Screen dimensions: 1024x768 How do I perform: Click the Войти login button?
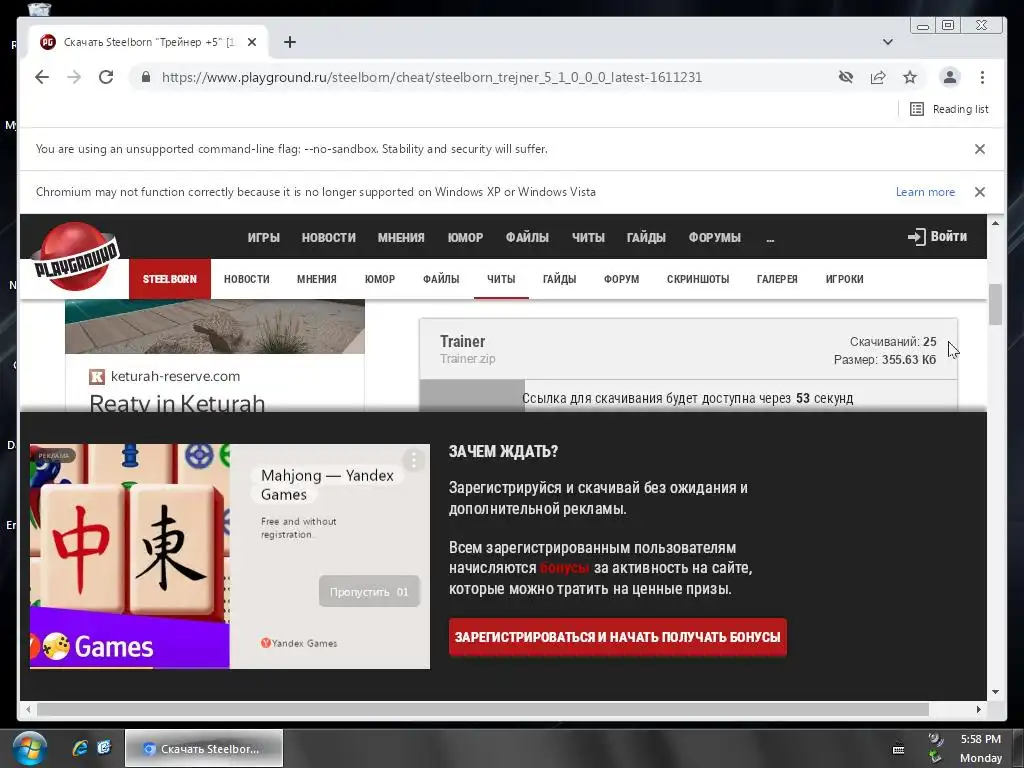pos(938,236)
